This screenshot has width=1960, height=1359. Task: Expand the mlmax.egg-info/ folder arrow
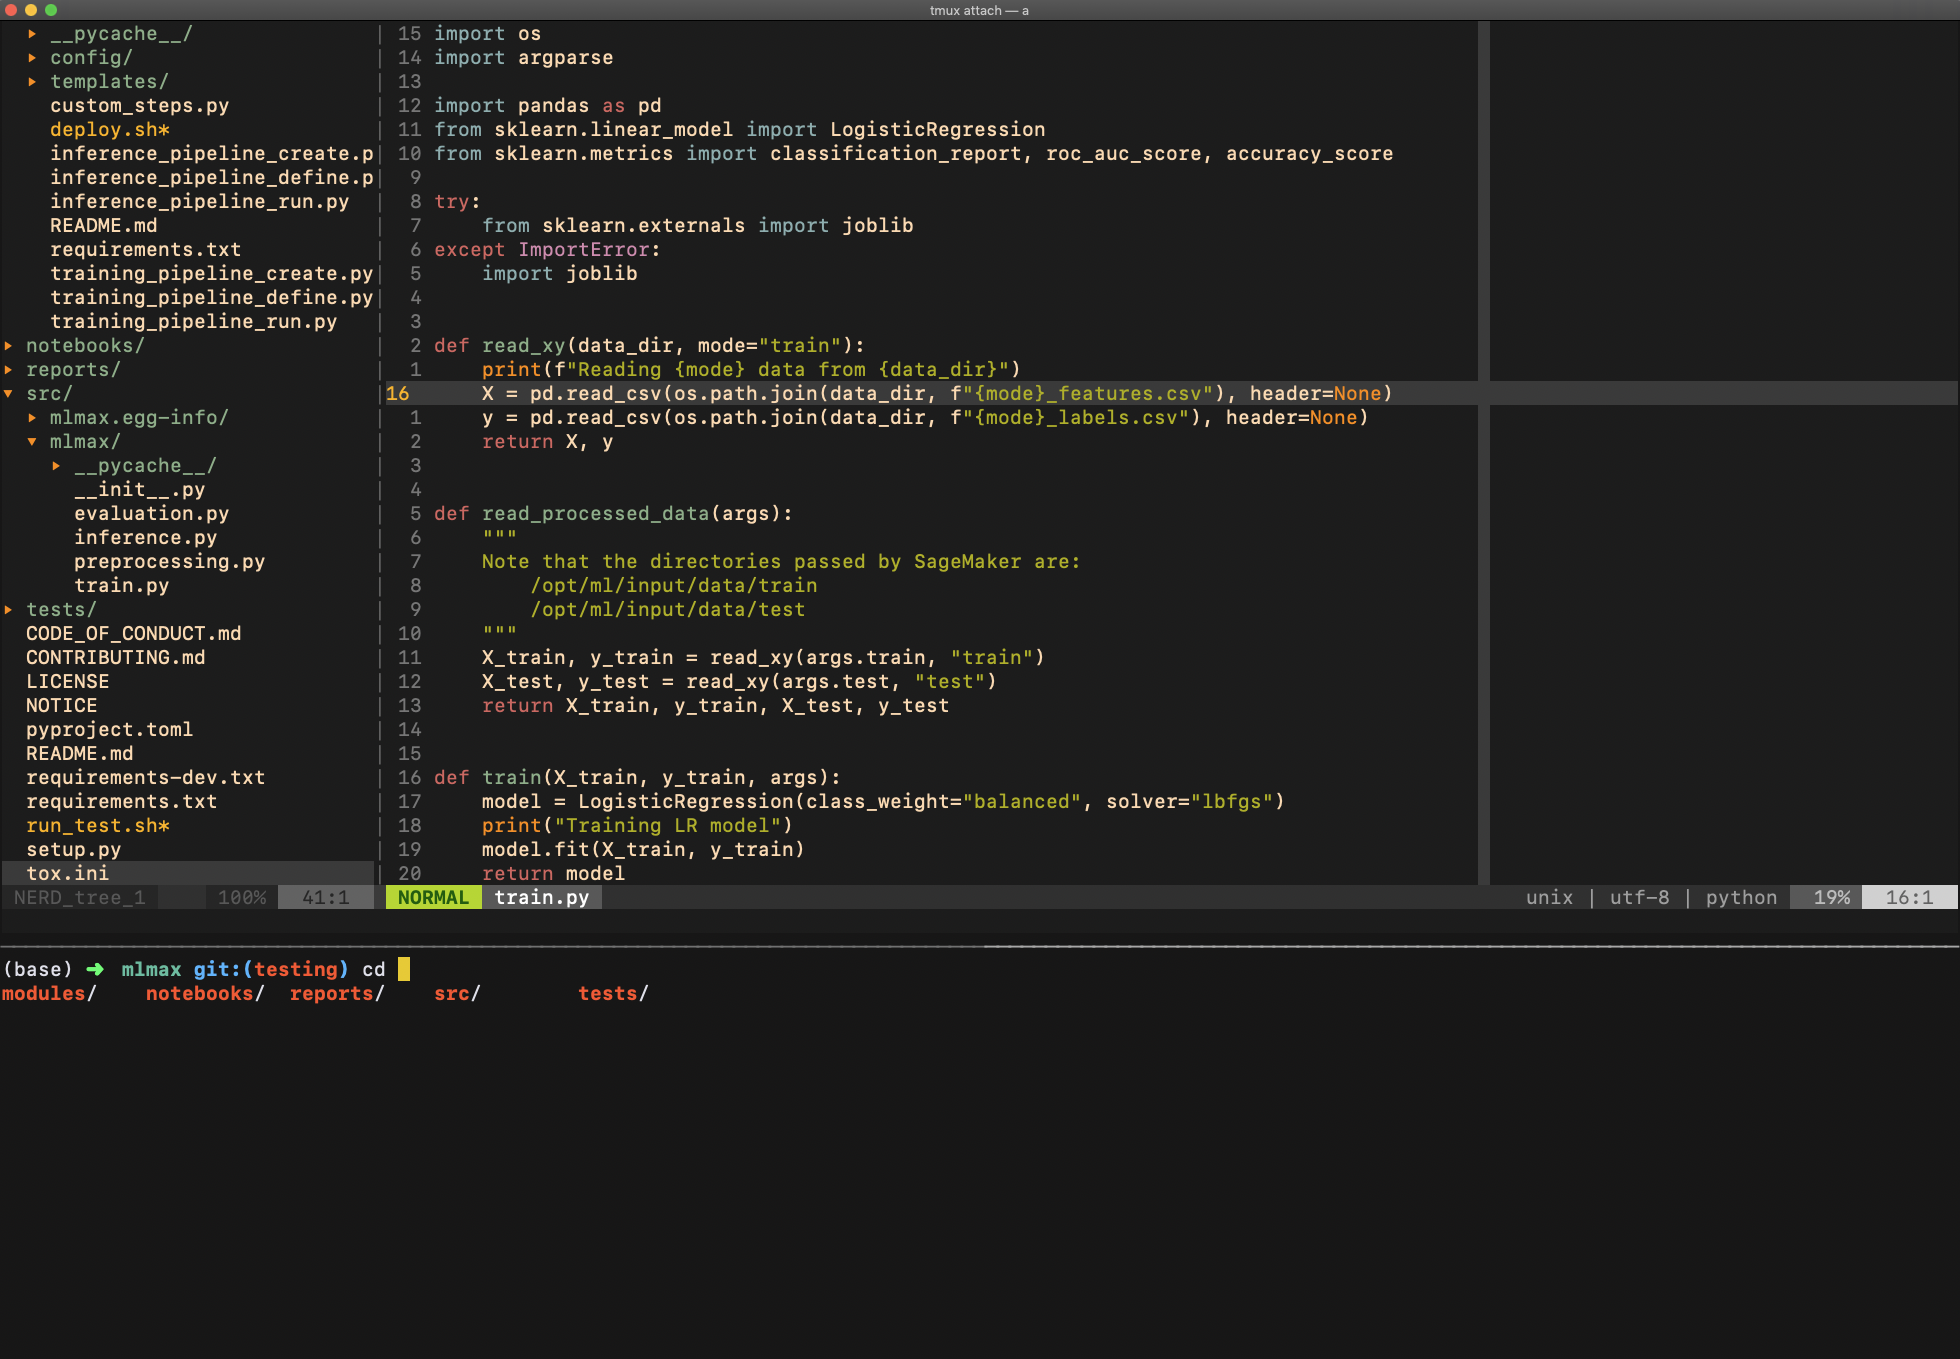click(32, 418)
